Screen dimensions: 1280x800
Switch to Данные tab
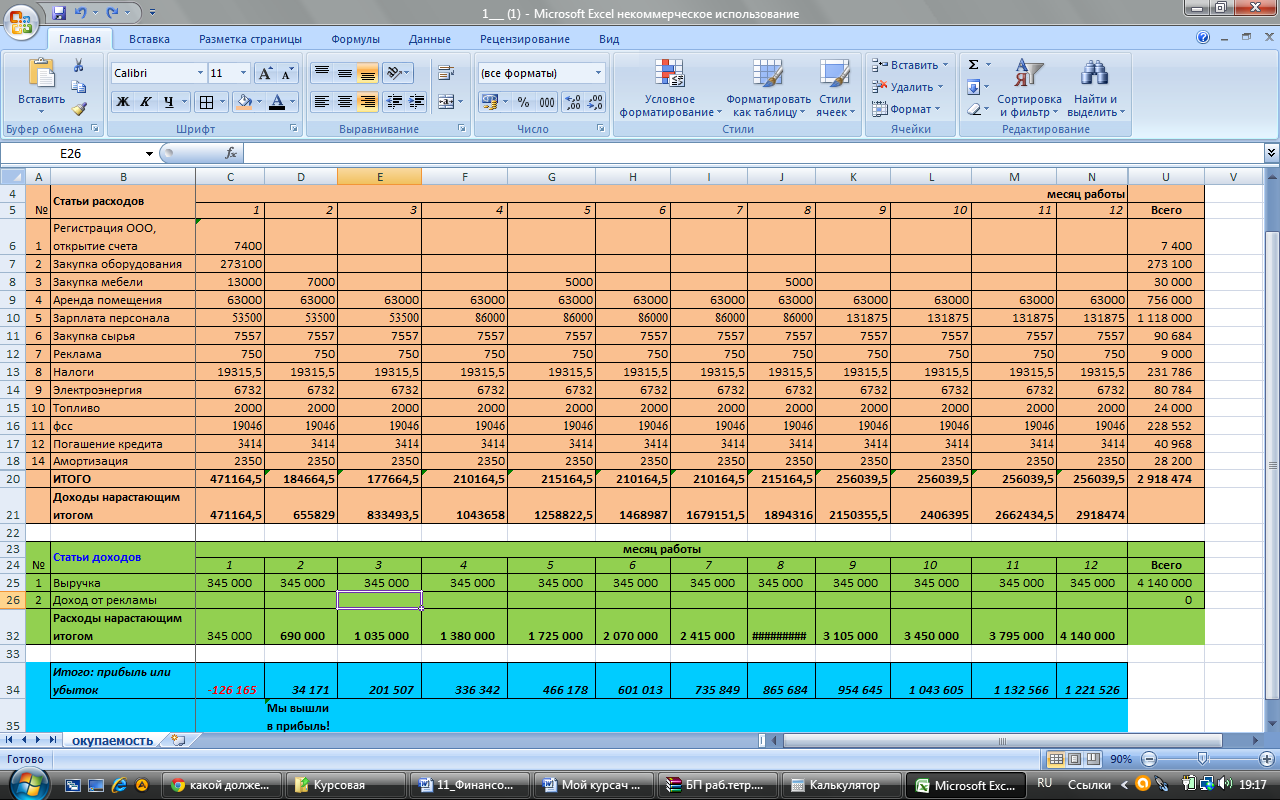(x=429, y=39)
